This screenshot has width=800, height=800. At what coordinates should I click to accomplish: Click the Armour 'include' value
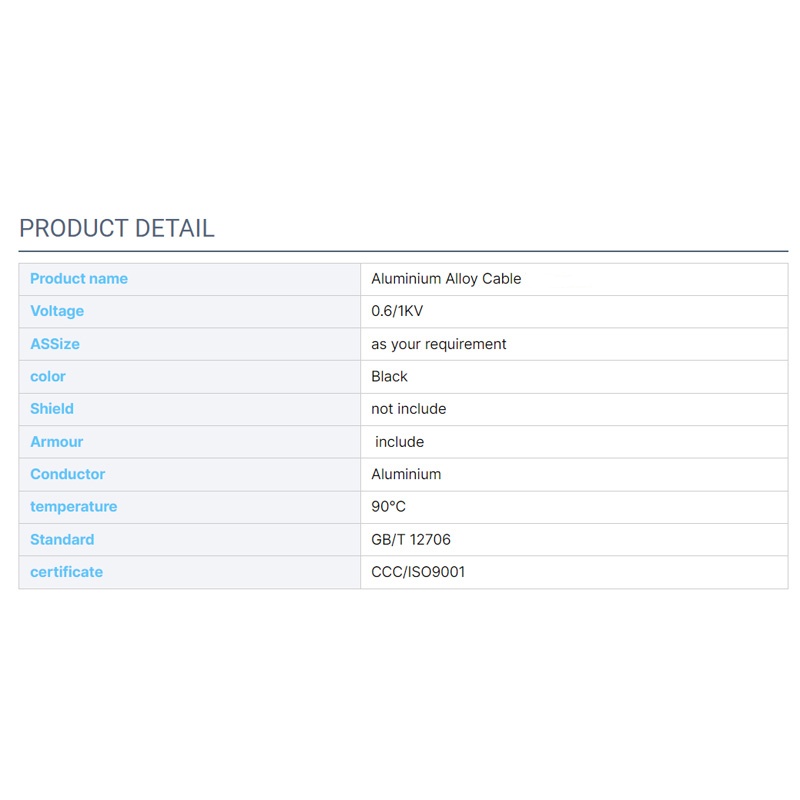pyautogui.click(x=400, y=442)
